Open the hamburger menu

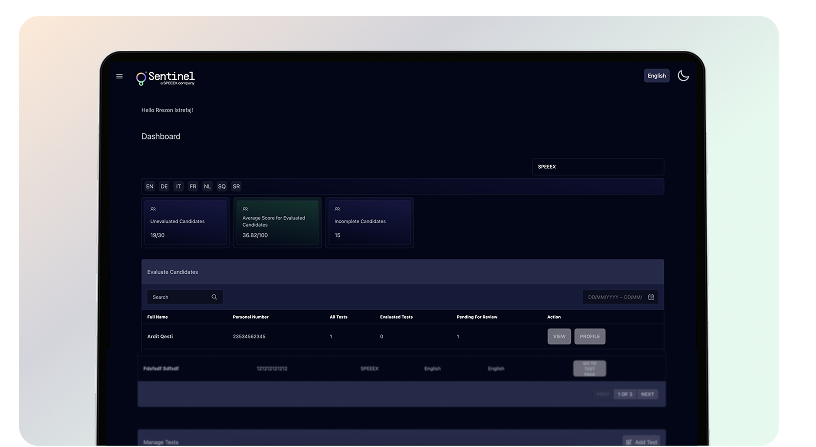click(119, 76)
